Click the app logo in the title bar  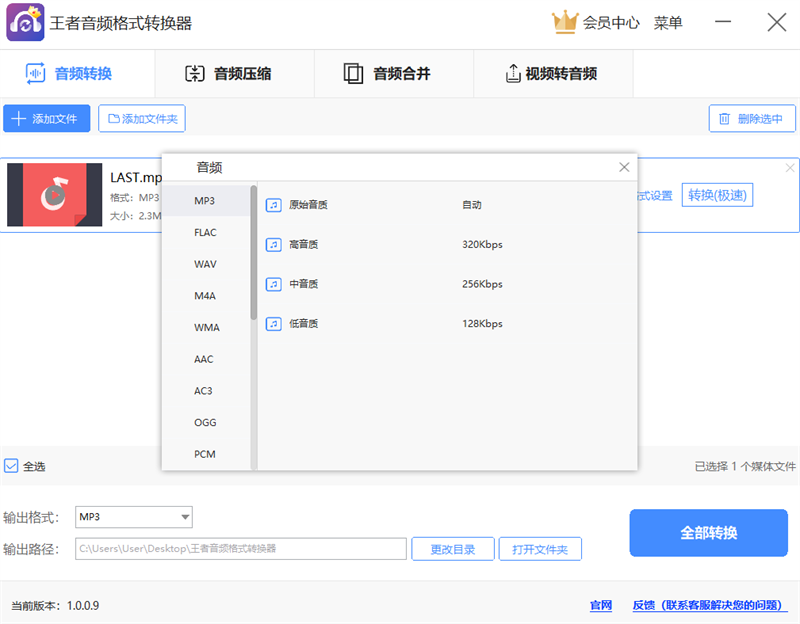click(x=24, y=22)
